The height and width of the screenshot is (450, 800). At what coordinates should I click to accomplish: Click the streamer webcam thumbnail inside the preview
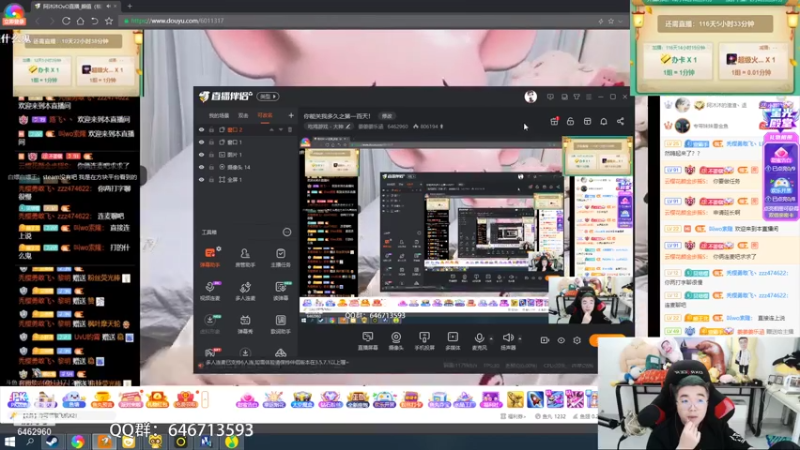pyautogui.click(x=590, y=301)
